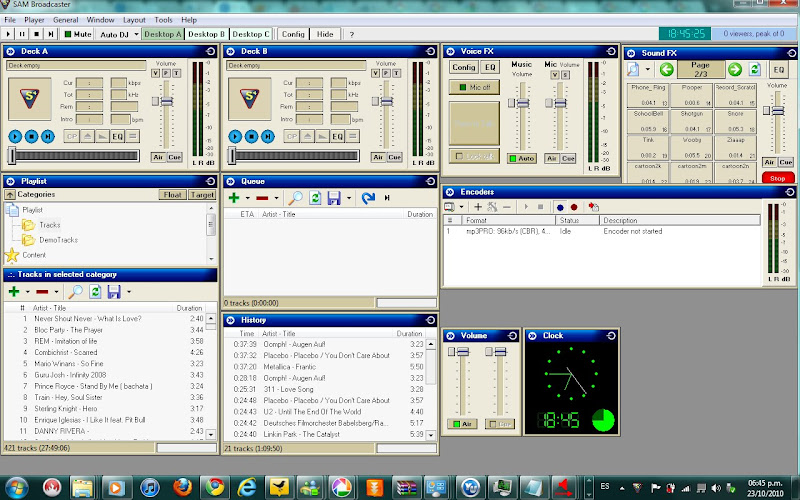Click the Voice FX Config button
The image size is (800, 500).
click(x=463, y=67)
